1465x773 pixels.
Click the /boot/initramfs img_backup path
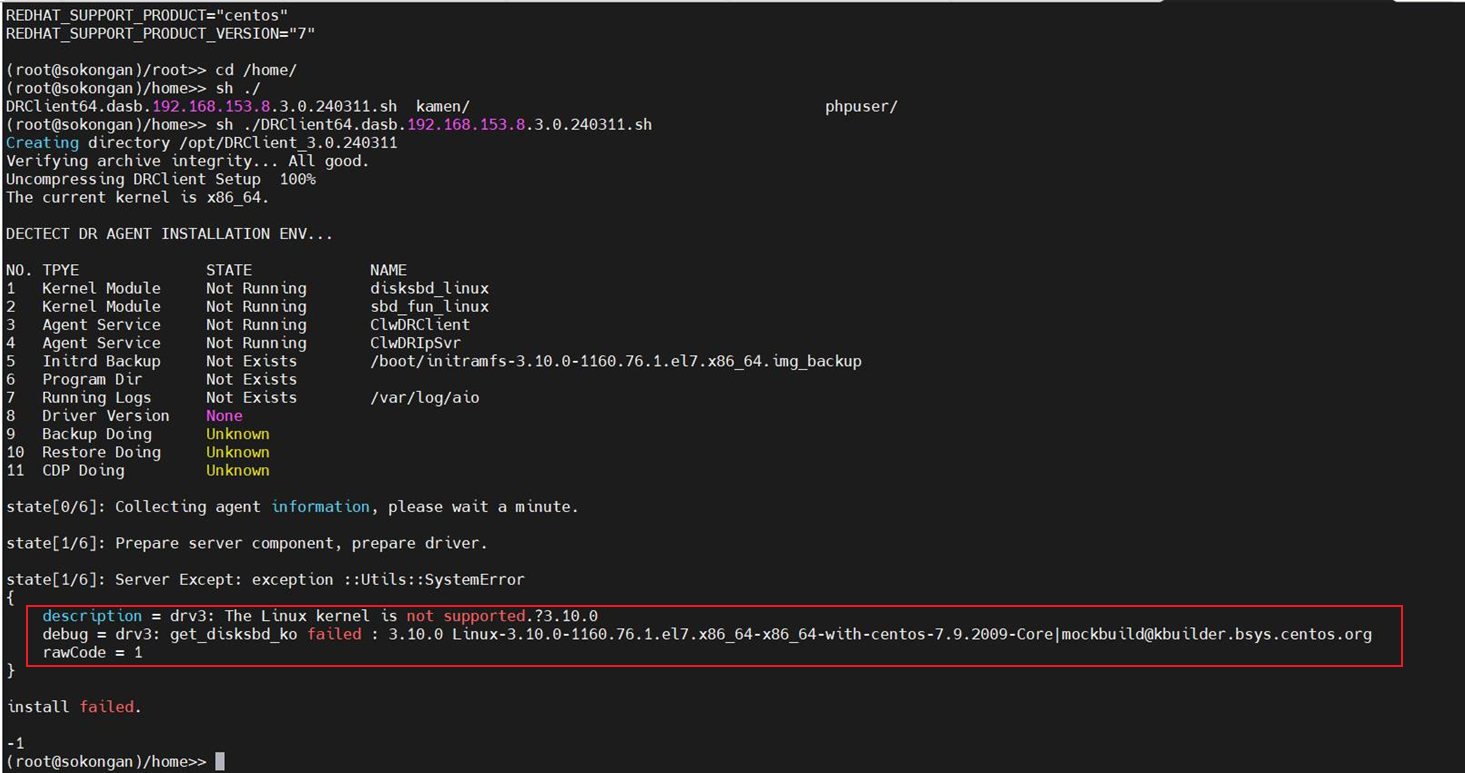pos(616,361)
